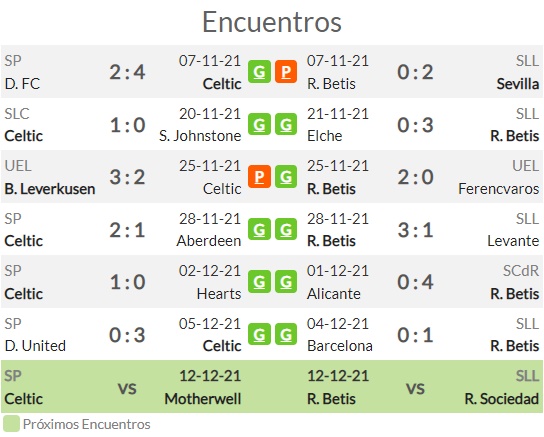Viewport: 544px width, 437px height.
Task: Click the G badge for Elche vs R. Betis
Action: click(286, 125)
